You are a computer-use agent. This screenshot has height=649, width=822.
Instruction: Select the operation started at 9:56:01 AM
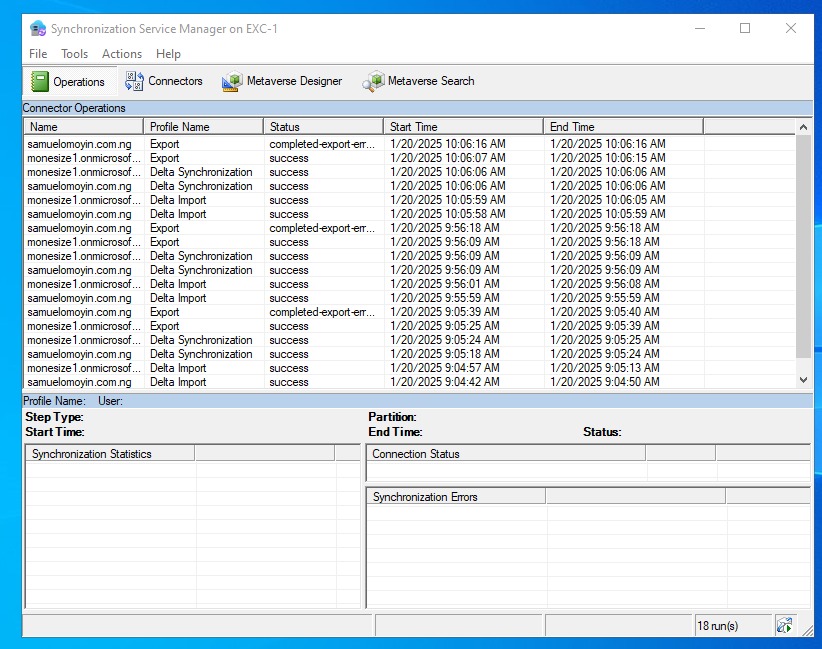click(x=409, y=284)
